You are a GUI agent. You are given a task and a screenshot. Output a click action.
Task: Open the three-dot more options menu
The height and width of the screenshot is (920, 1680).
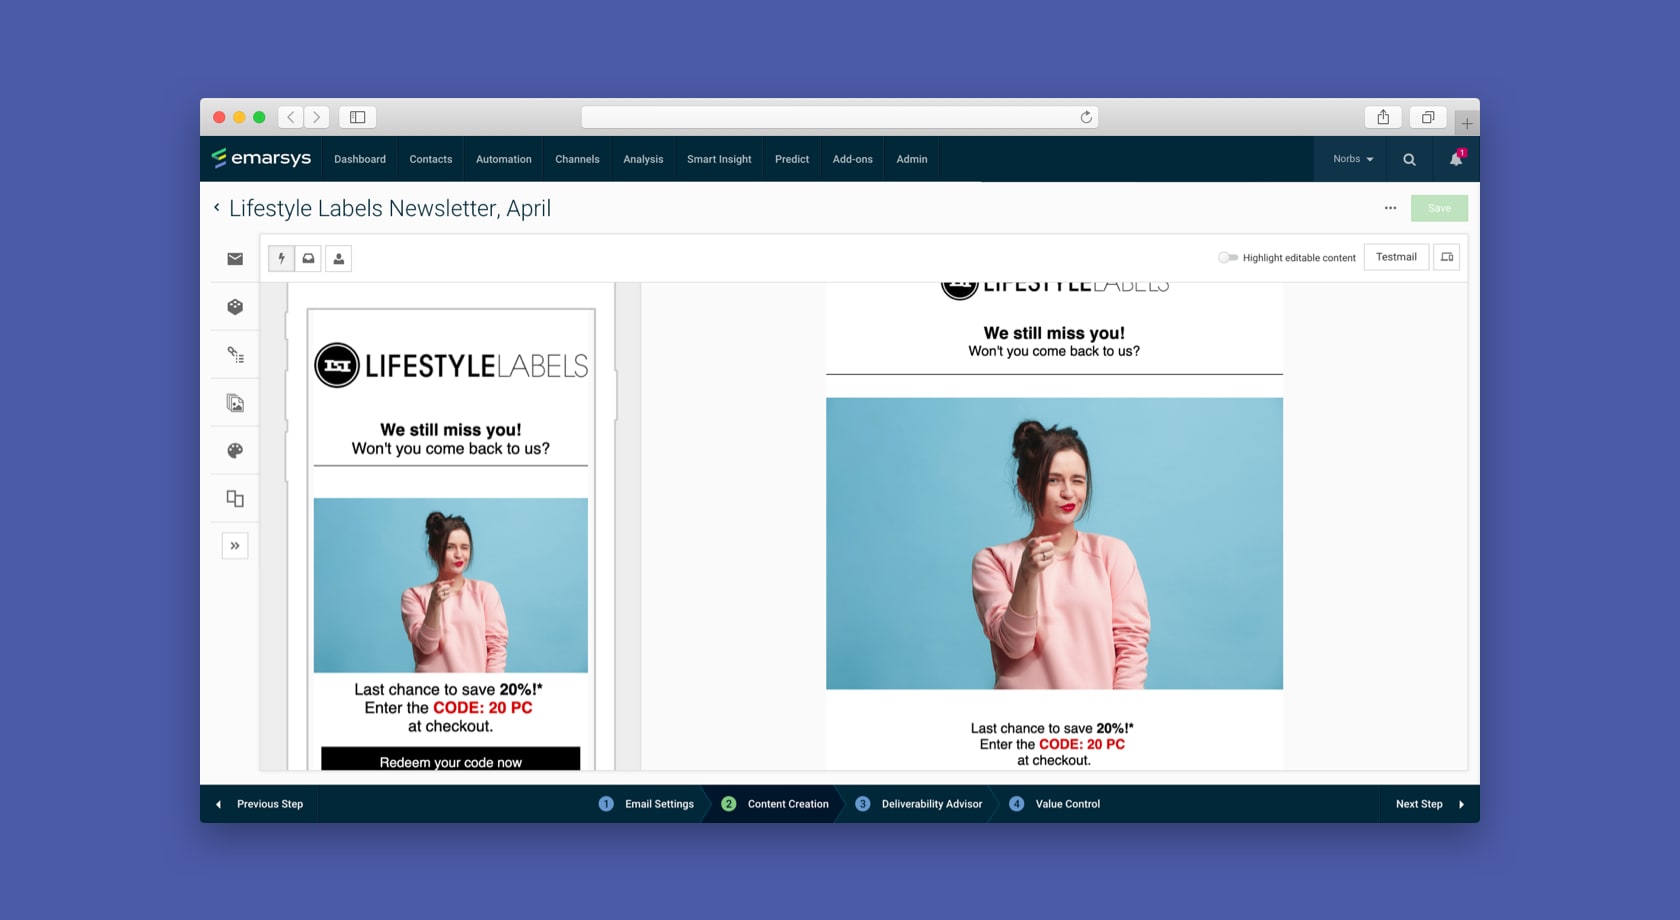coord(1390,208)
